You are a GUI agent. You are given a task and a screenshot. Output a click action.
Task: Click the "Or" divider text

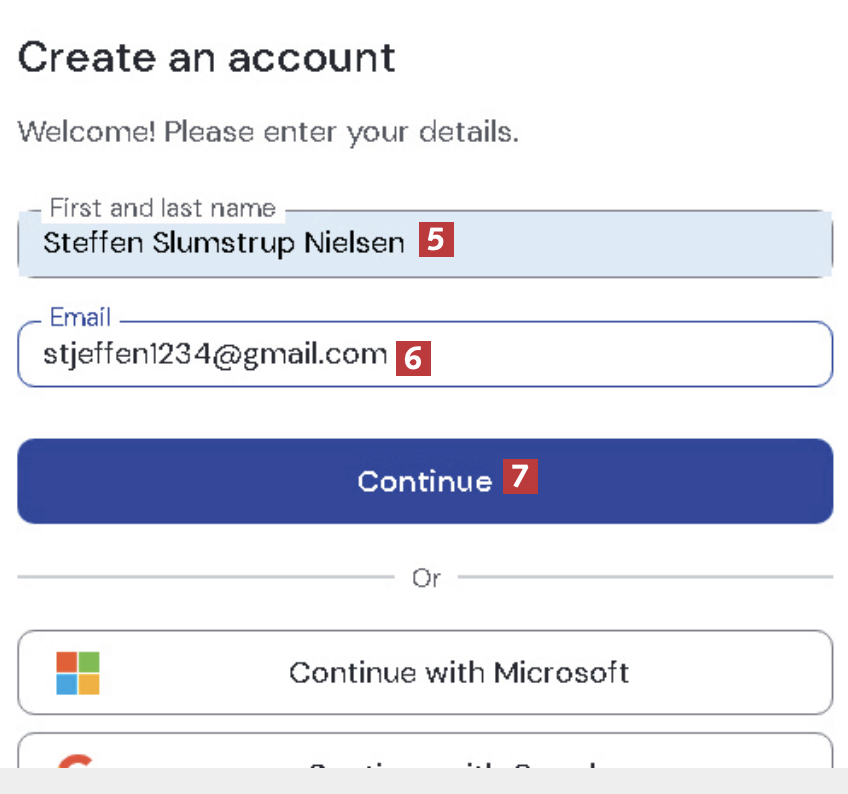coord(426,578)
